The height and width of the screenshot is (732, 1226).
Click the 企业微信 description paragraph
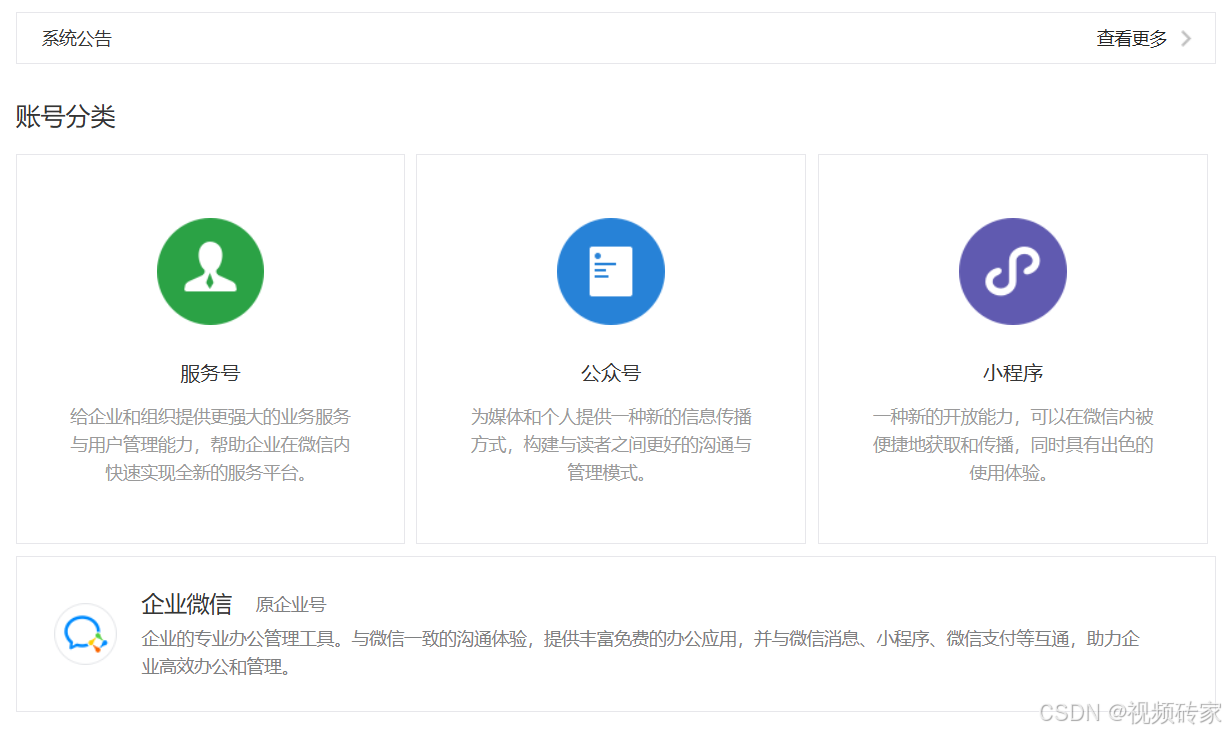click(641, 652)
